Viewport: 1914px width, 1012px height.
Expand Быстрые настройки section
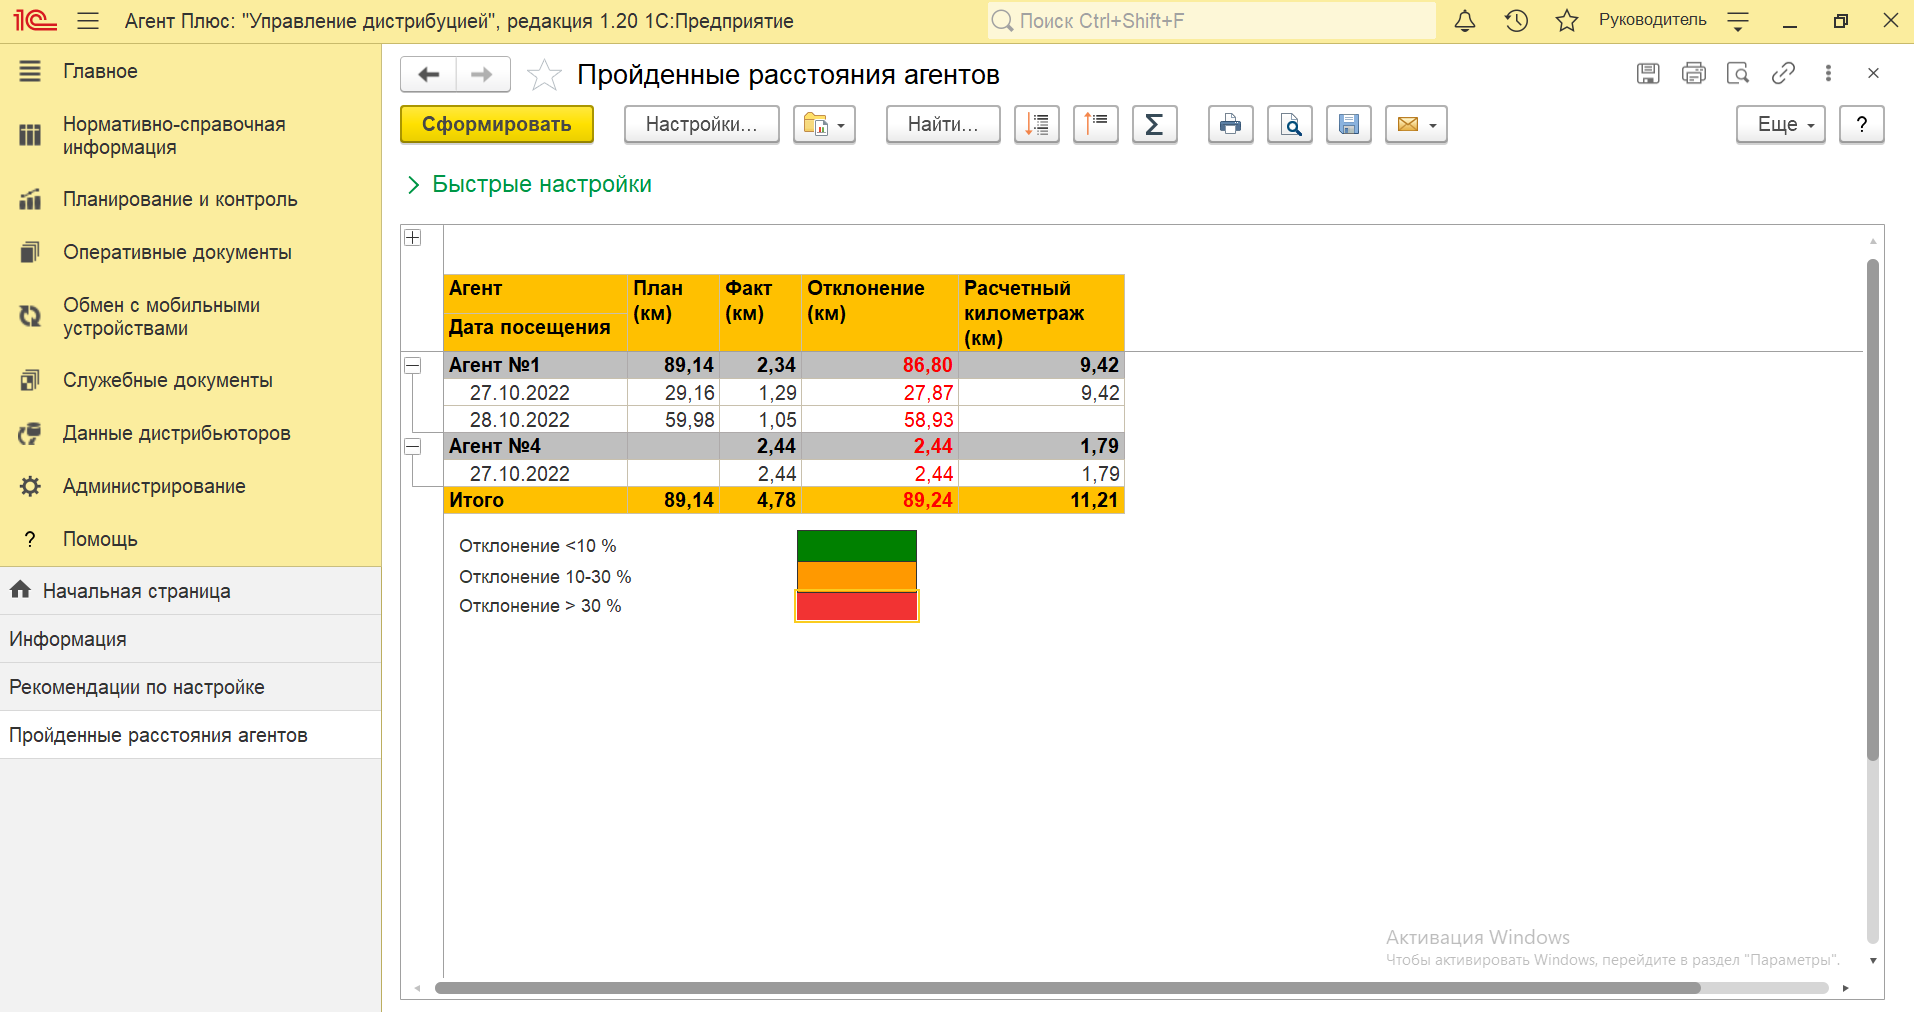[541, 184]
